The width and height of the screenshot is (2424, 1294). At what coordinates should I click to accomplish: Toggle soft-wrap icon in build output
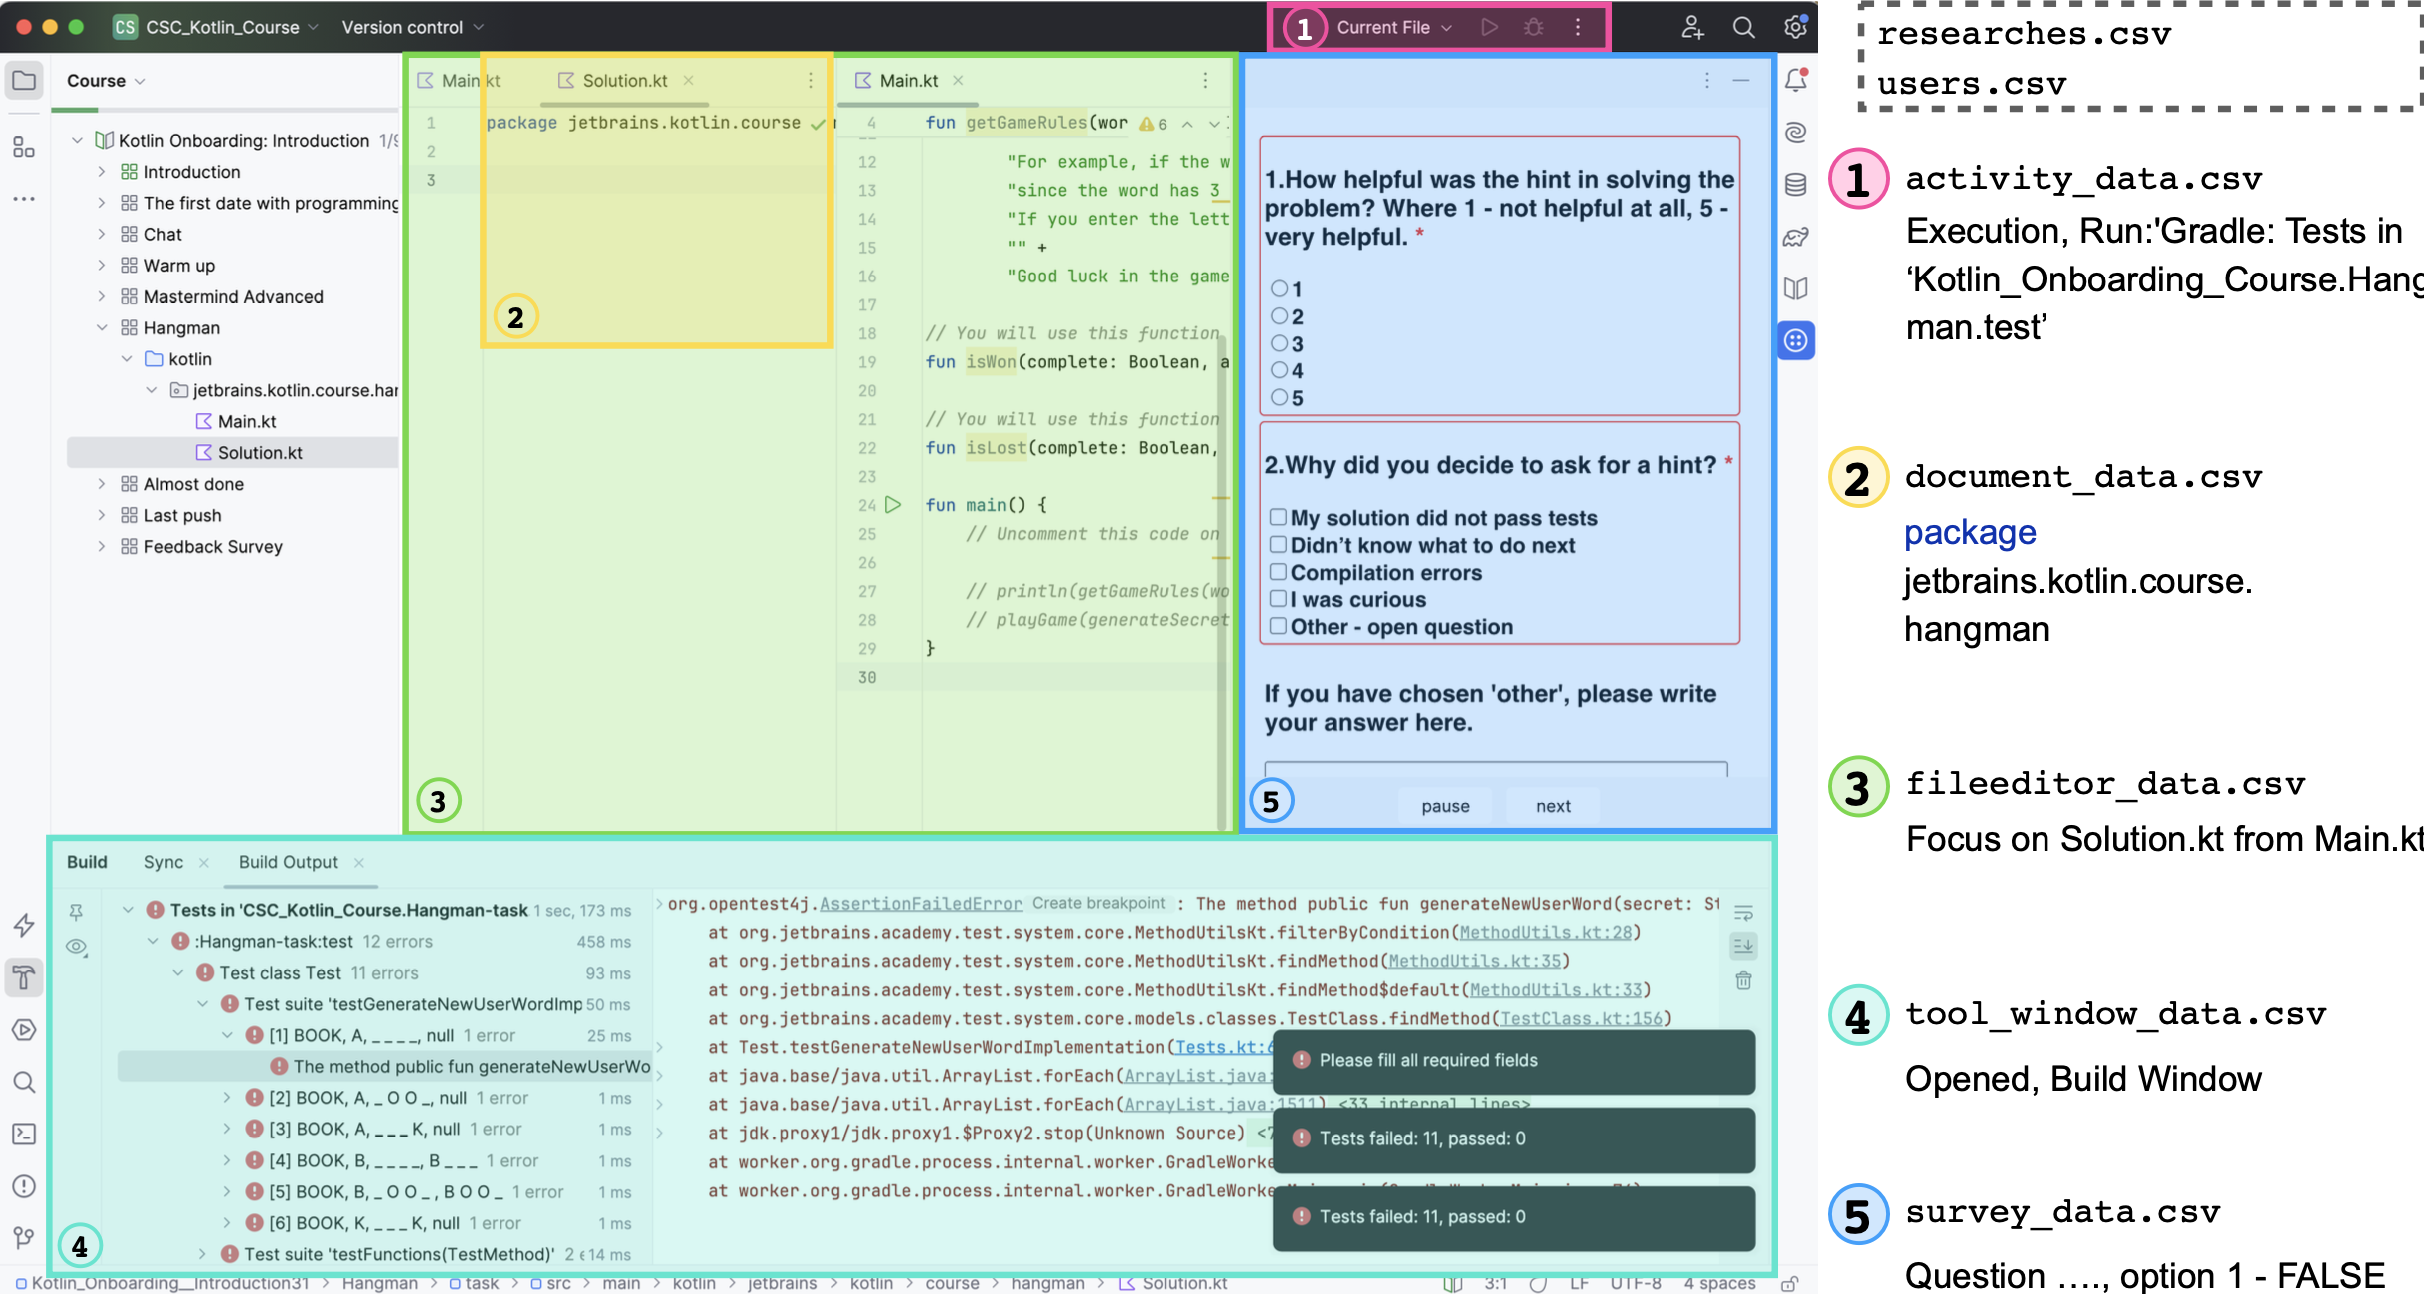tap(1743, 912)
